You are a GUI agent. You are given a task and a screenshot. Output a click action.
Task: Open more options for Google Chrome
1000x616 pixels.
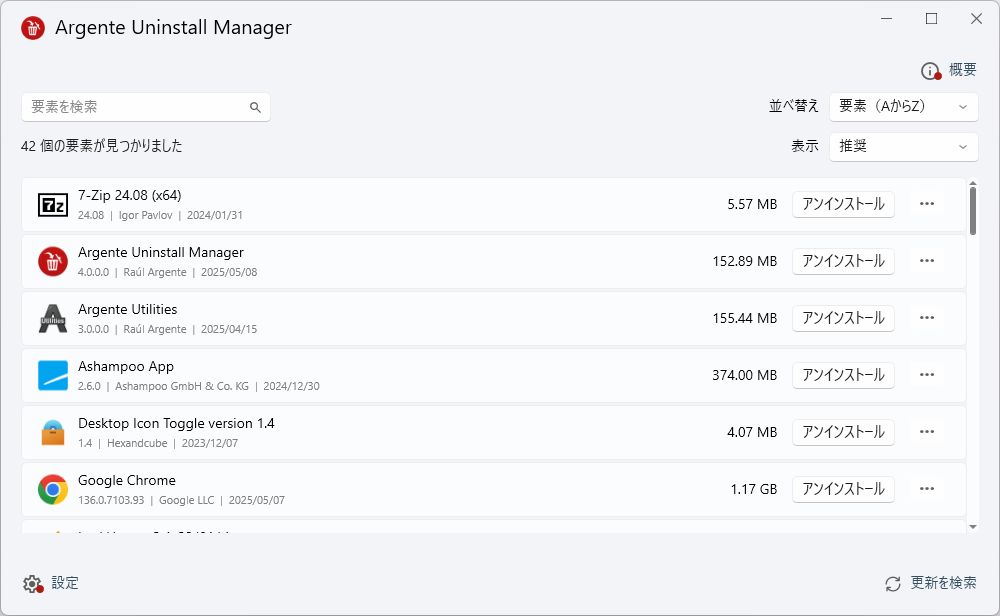[x=927, y=489]
